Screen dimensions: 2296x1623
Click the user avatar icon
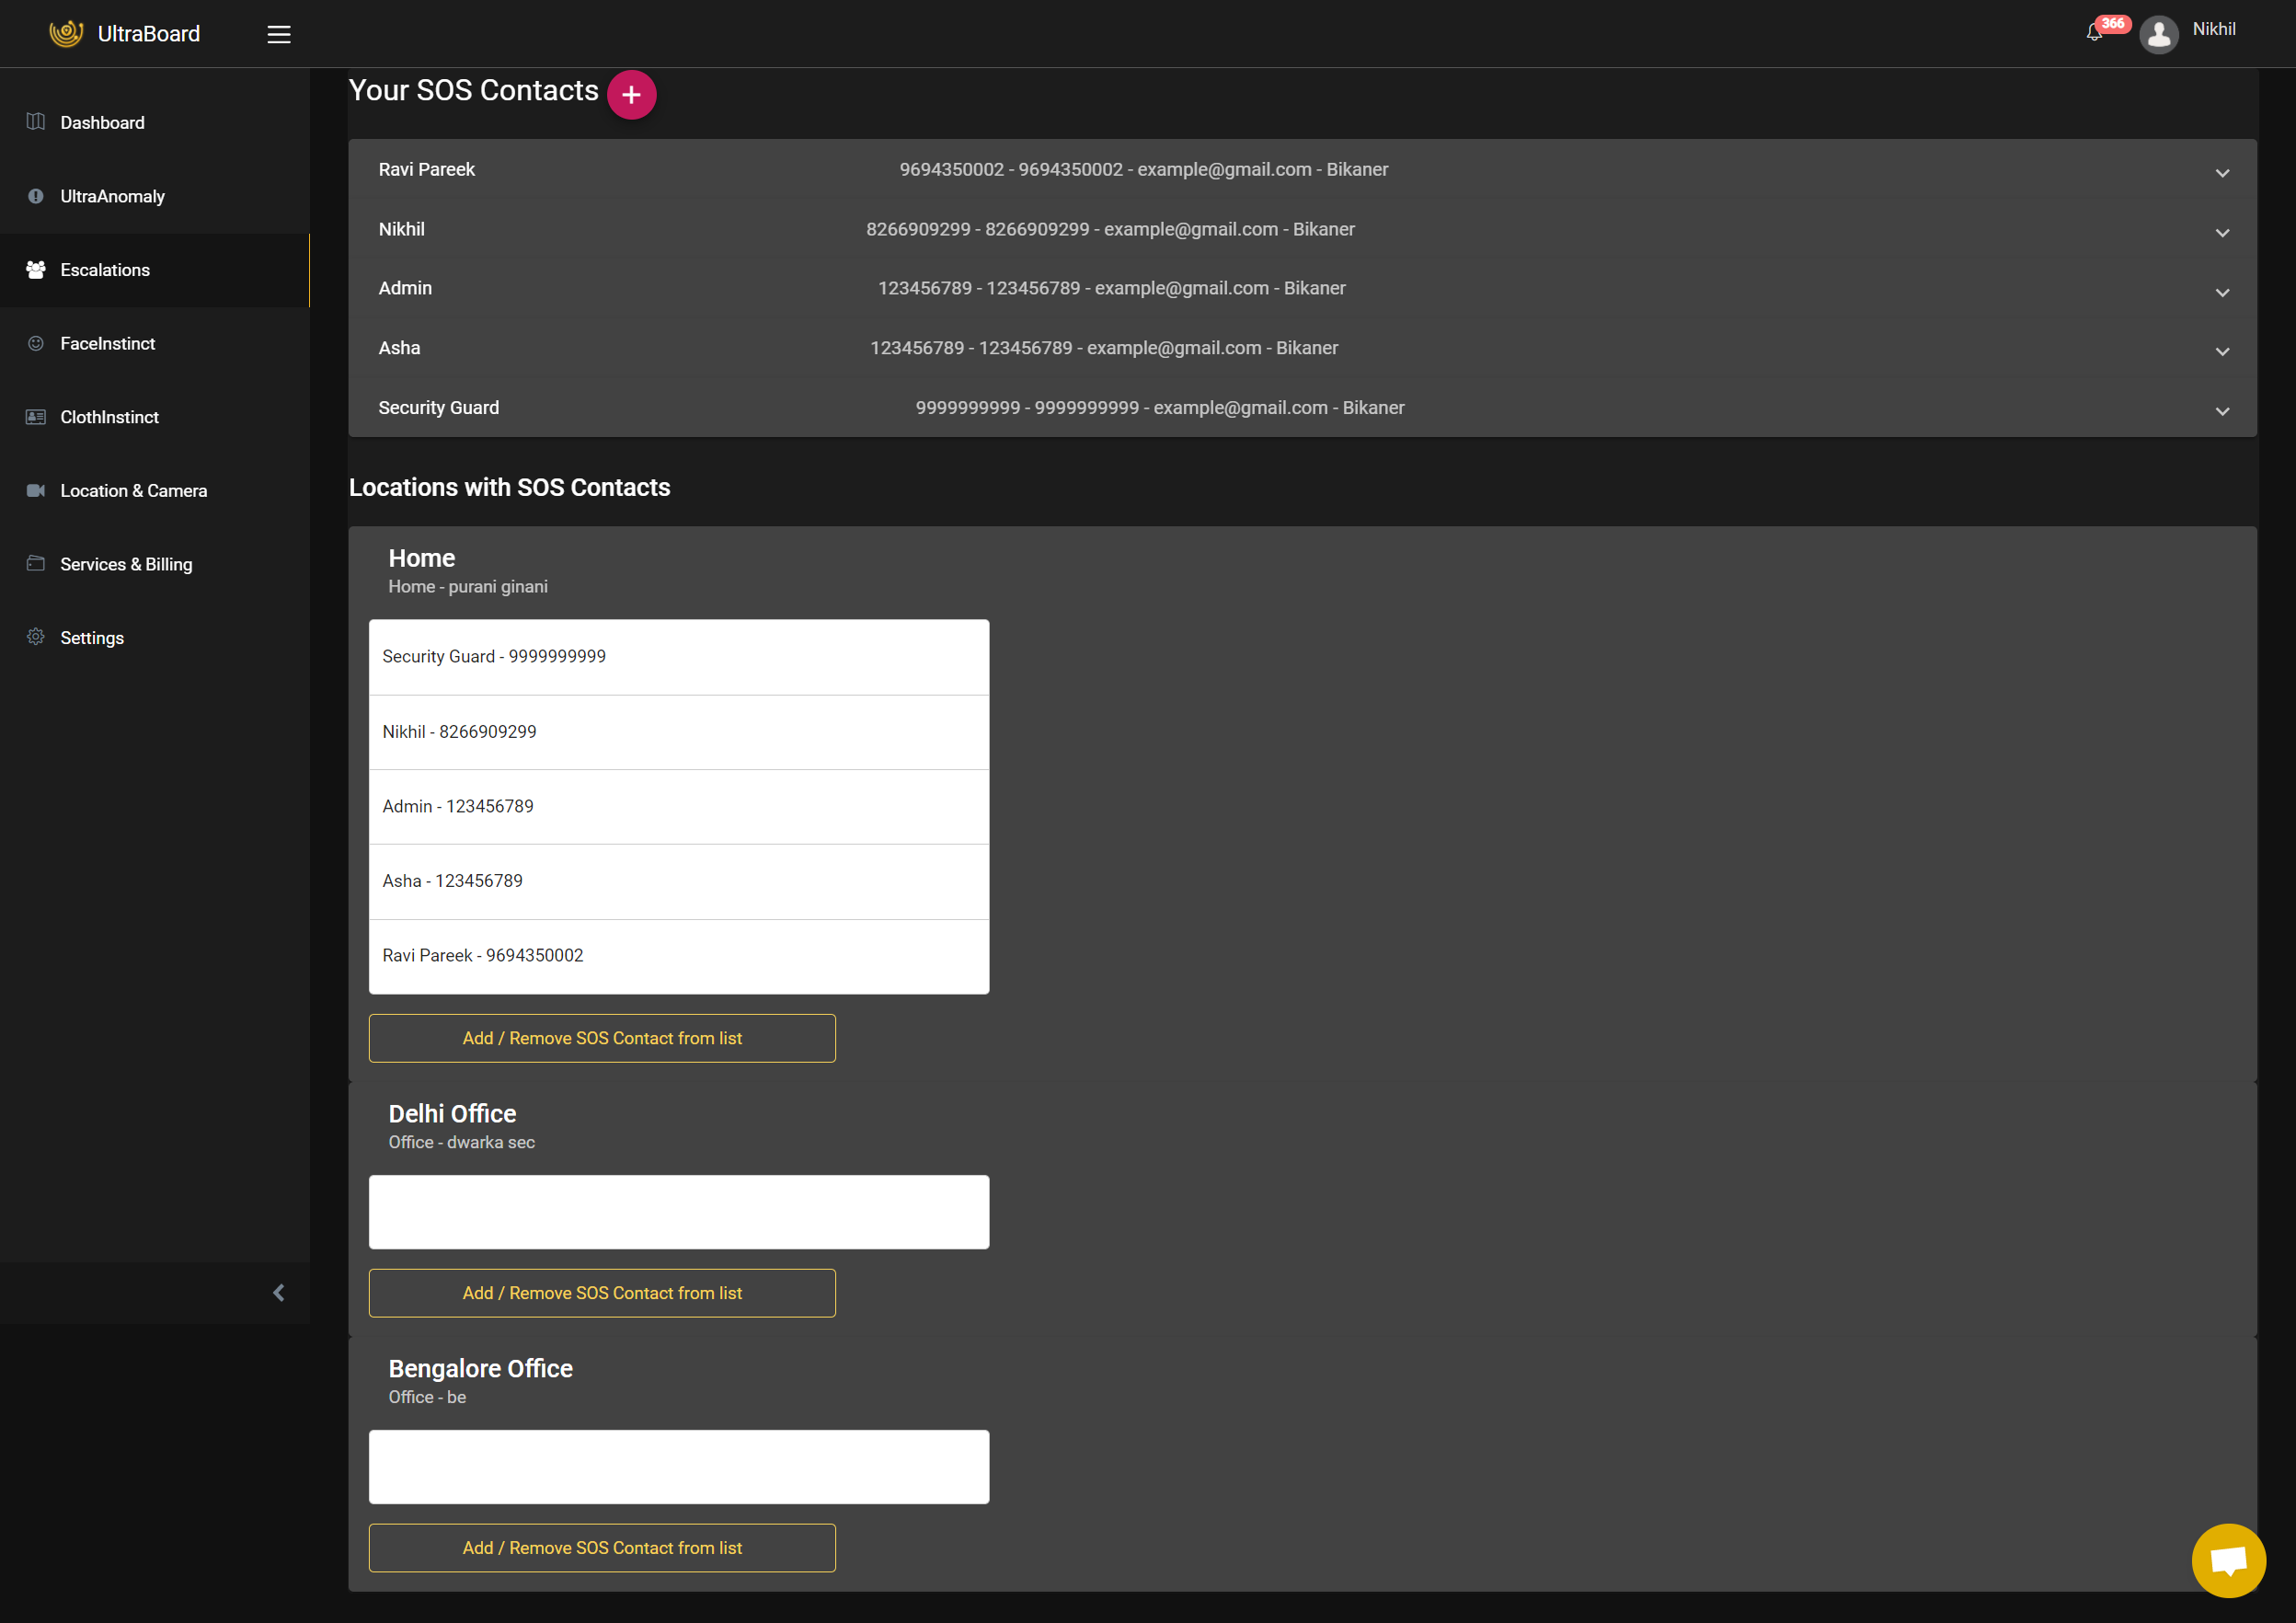(x=2158, y=34)
